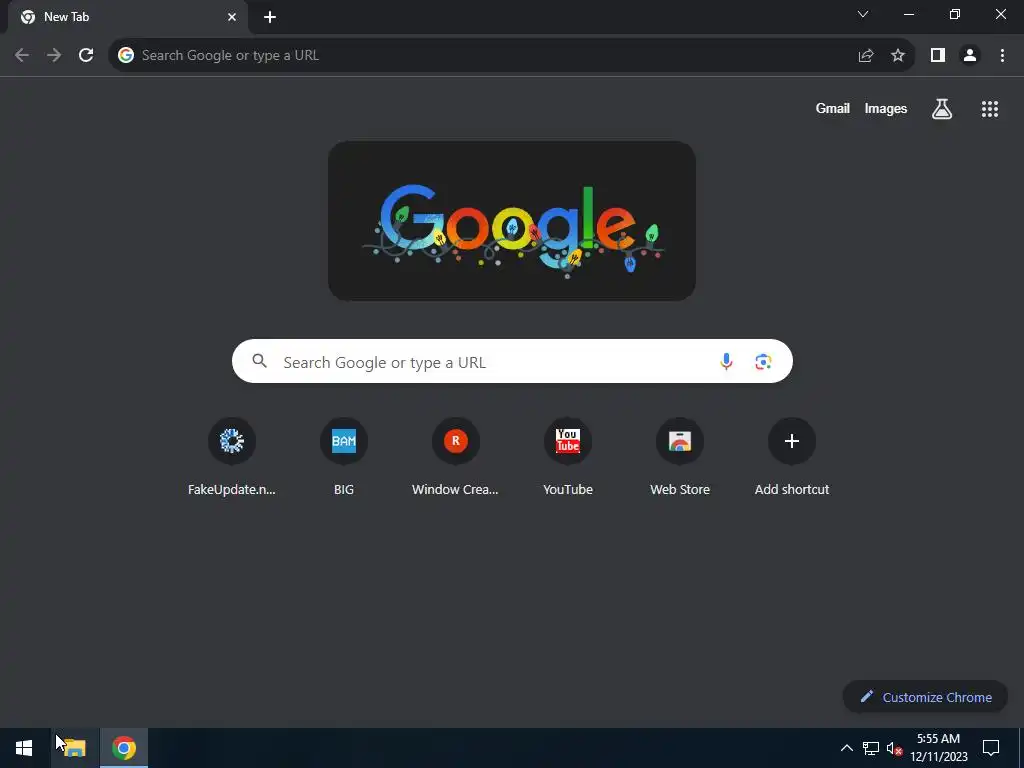Image resolution: width=1024 pixels, height=768 pixels.
Task: Open the tab search dropdown arrow
Action: click(863, 14)
